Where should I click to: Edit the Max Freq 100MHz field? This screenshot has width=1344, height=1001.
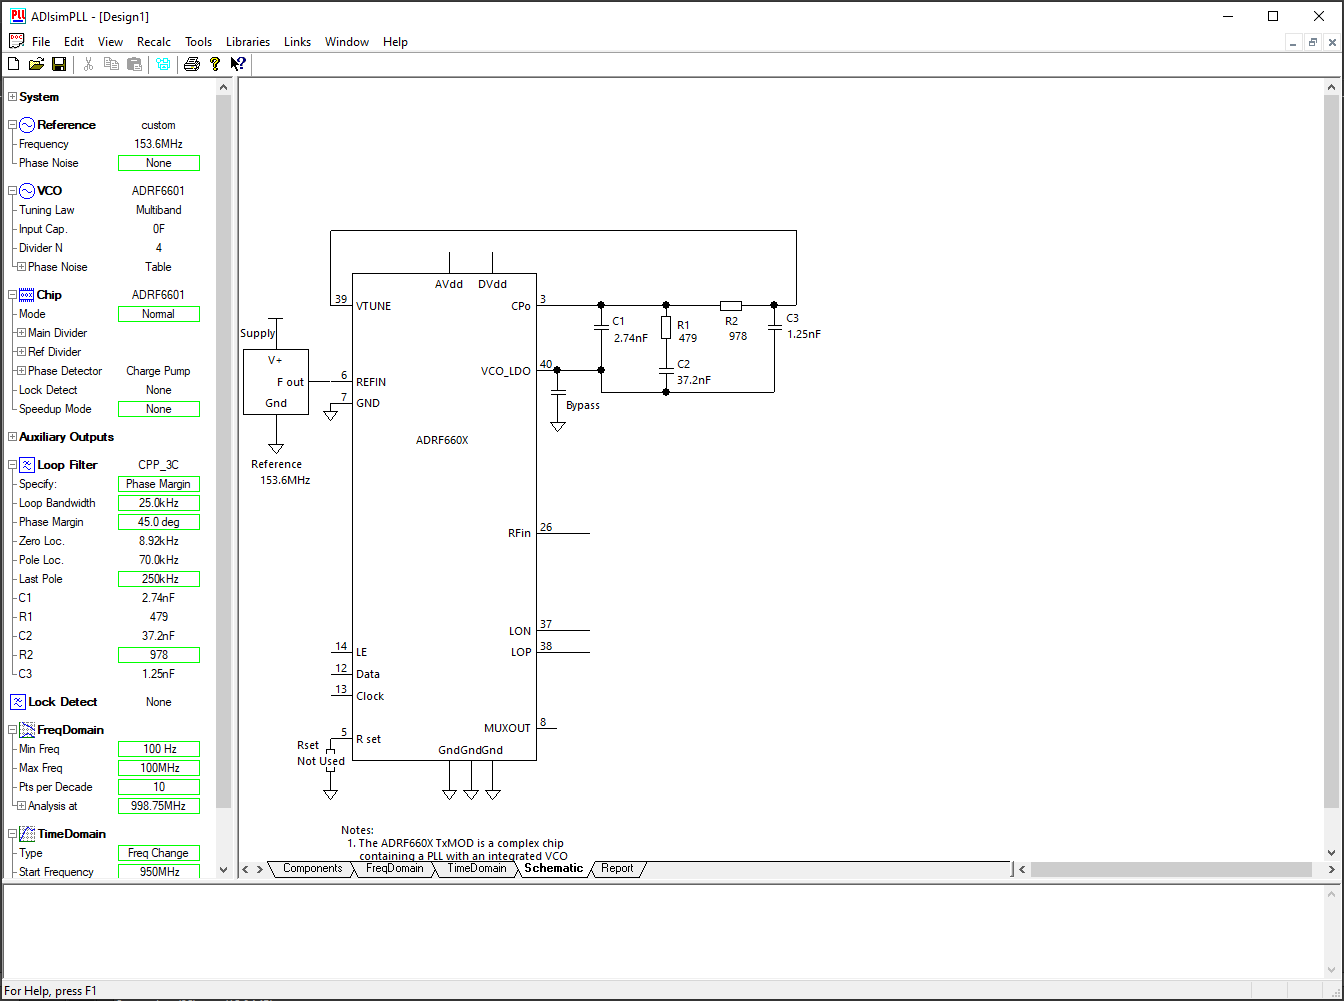159,768
